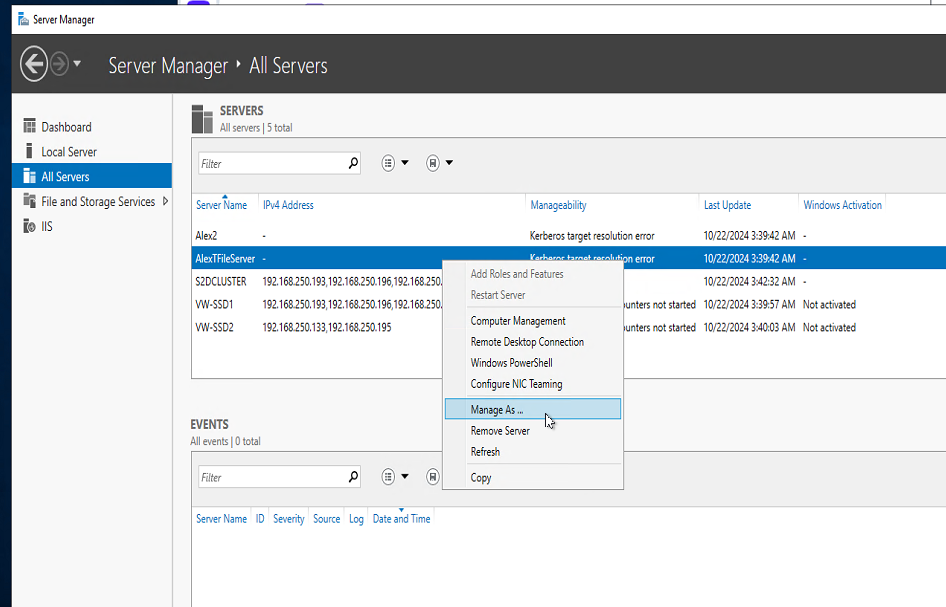Sort events by Log column

(356, 519)
